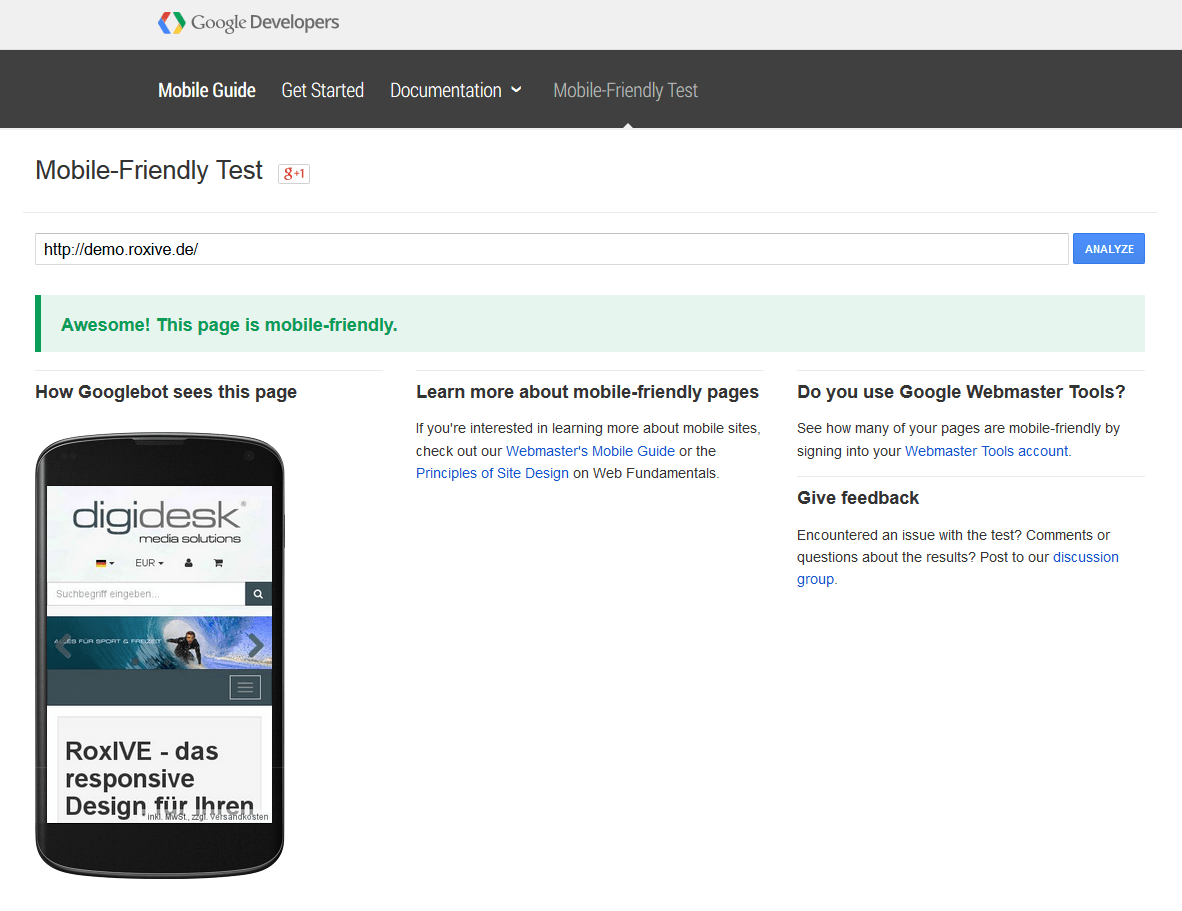Click the URL input field

[x=552, y=249]
